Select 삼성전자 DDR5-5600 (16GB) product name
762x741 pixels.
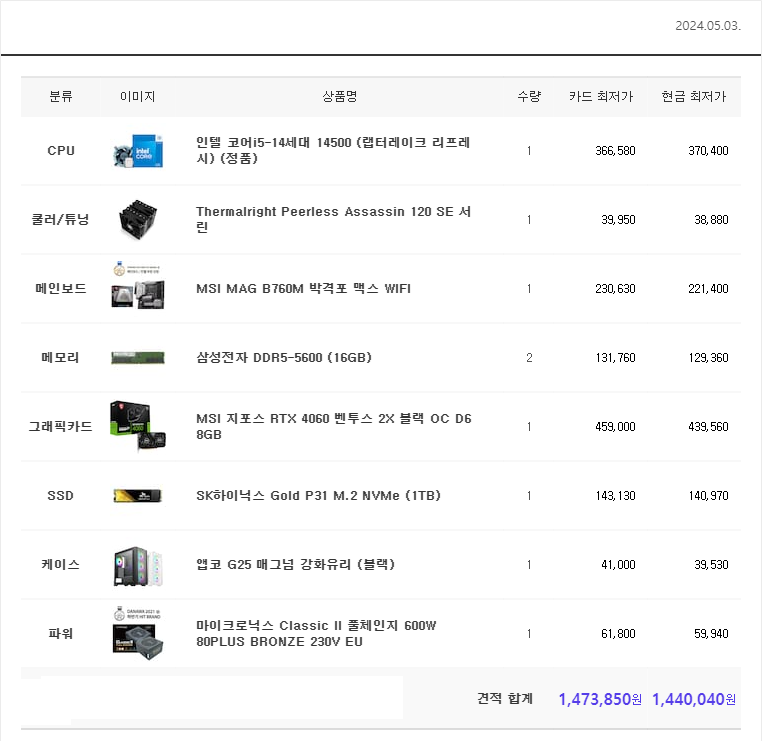point(284,358)
